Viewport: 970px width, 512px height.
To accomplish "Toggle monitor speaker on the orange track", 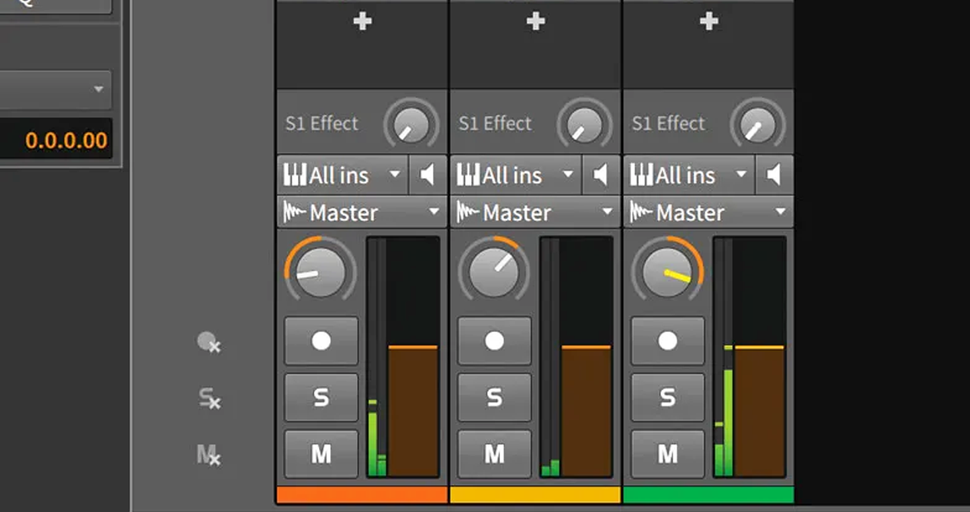I will (427, 175).
